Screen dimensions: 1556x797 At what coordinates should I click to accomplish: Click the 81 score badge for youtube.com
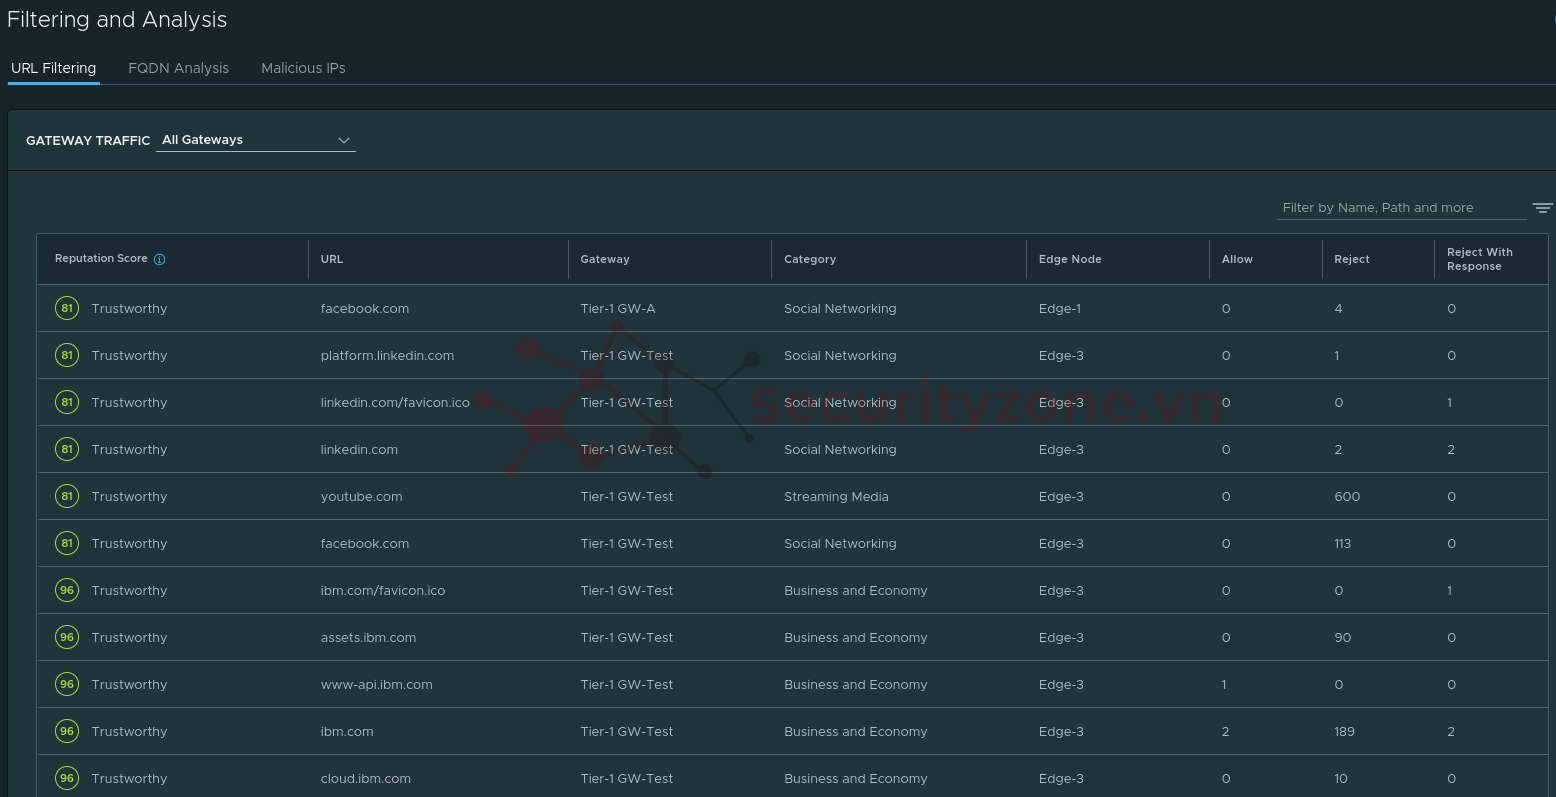67,496
